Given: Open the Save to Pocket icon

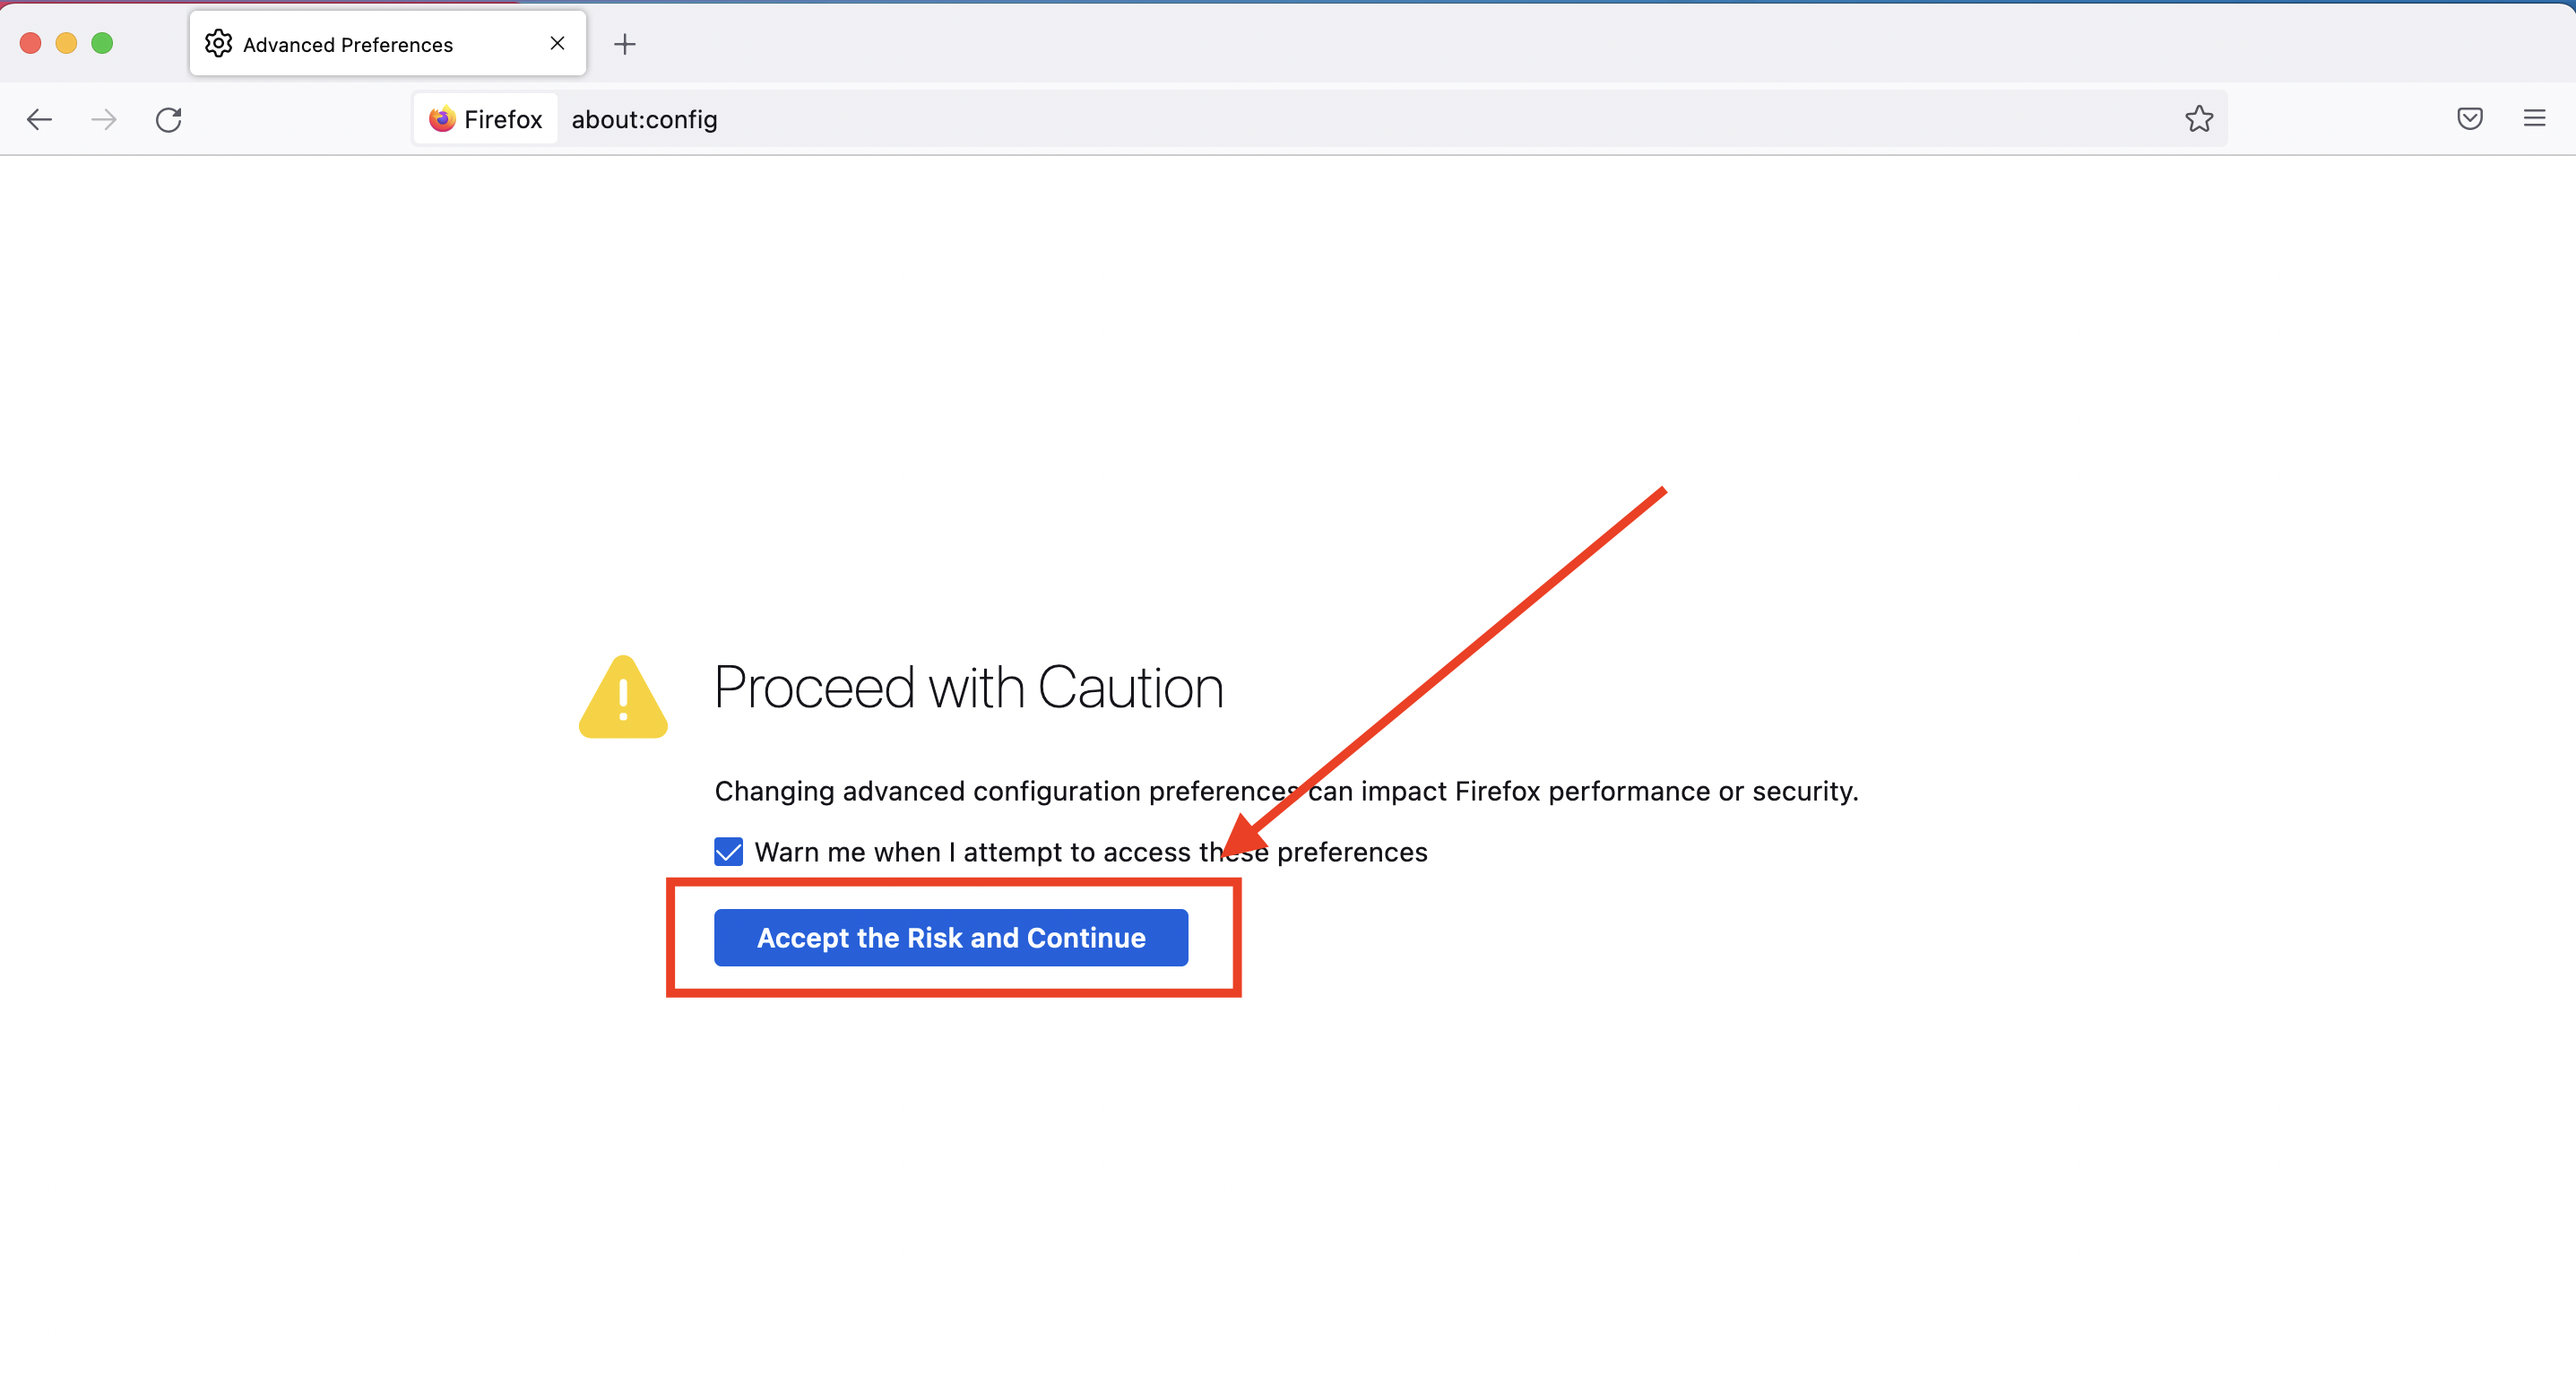Looking at the screenshot, I should (2469, 119).
